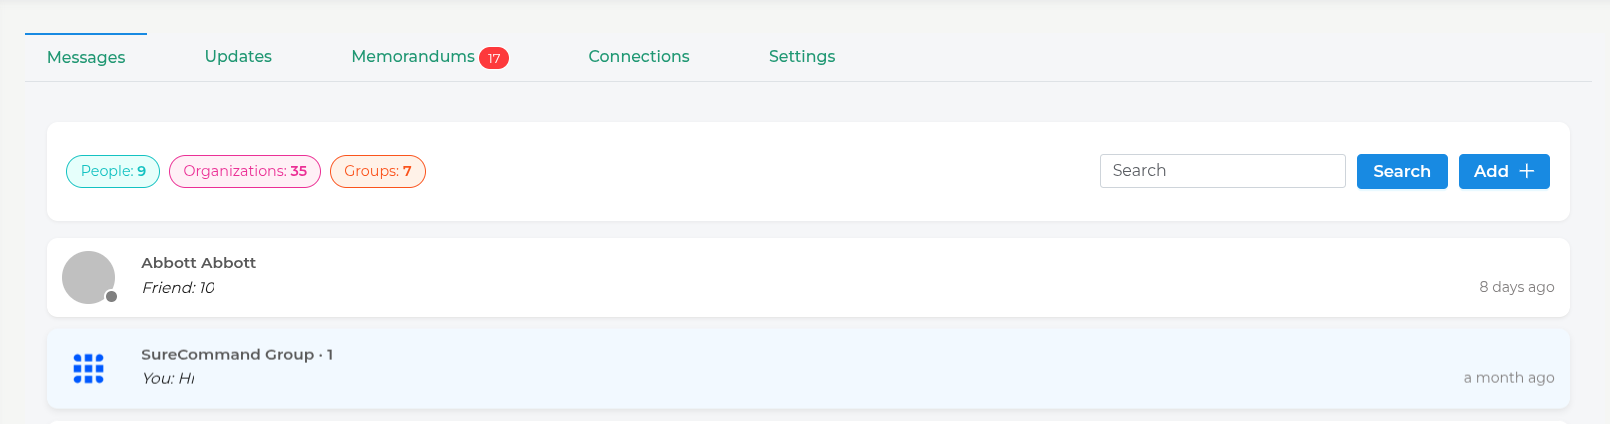Open the Abbott Abbott conversation
Viewport: 1610px width, 424px height.
point(808,277)
